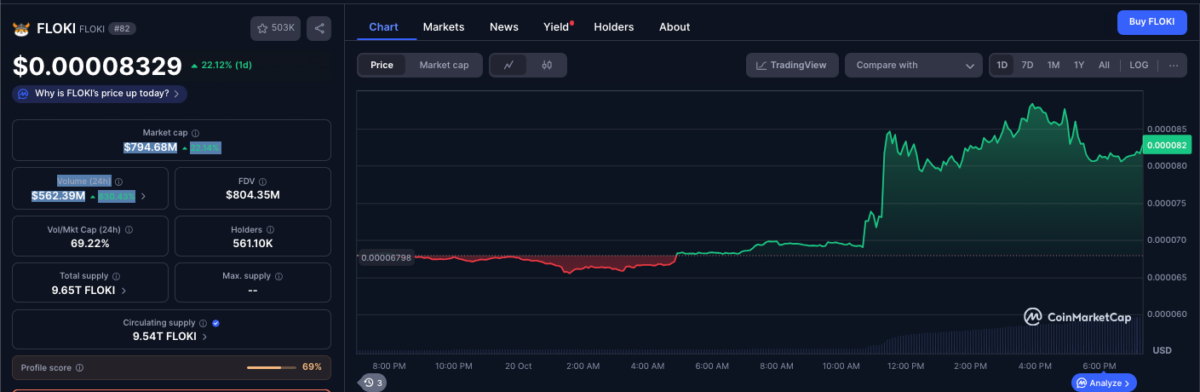
Task: Share FLOKI page via share icon
Action: point(320,28)
